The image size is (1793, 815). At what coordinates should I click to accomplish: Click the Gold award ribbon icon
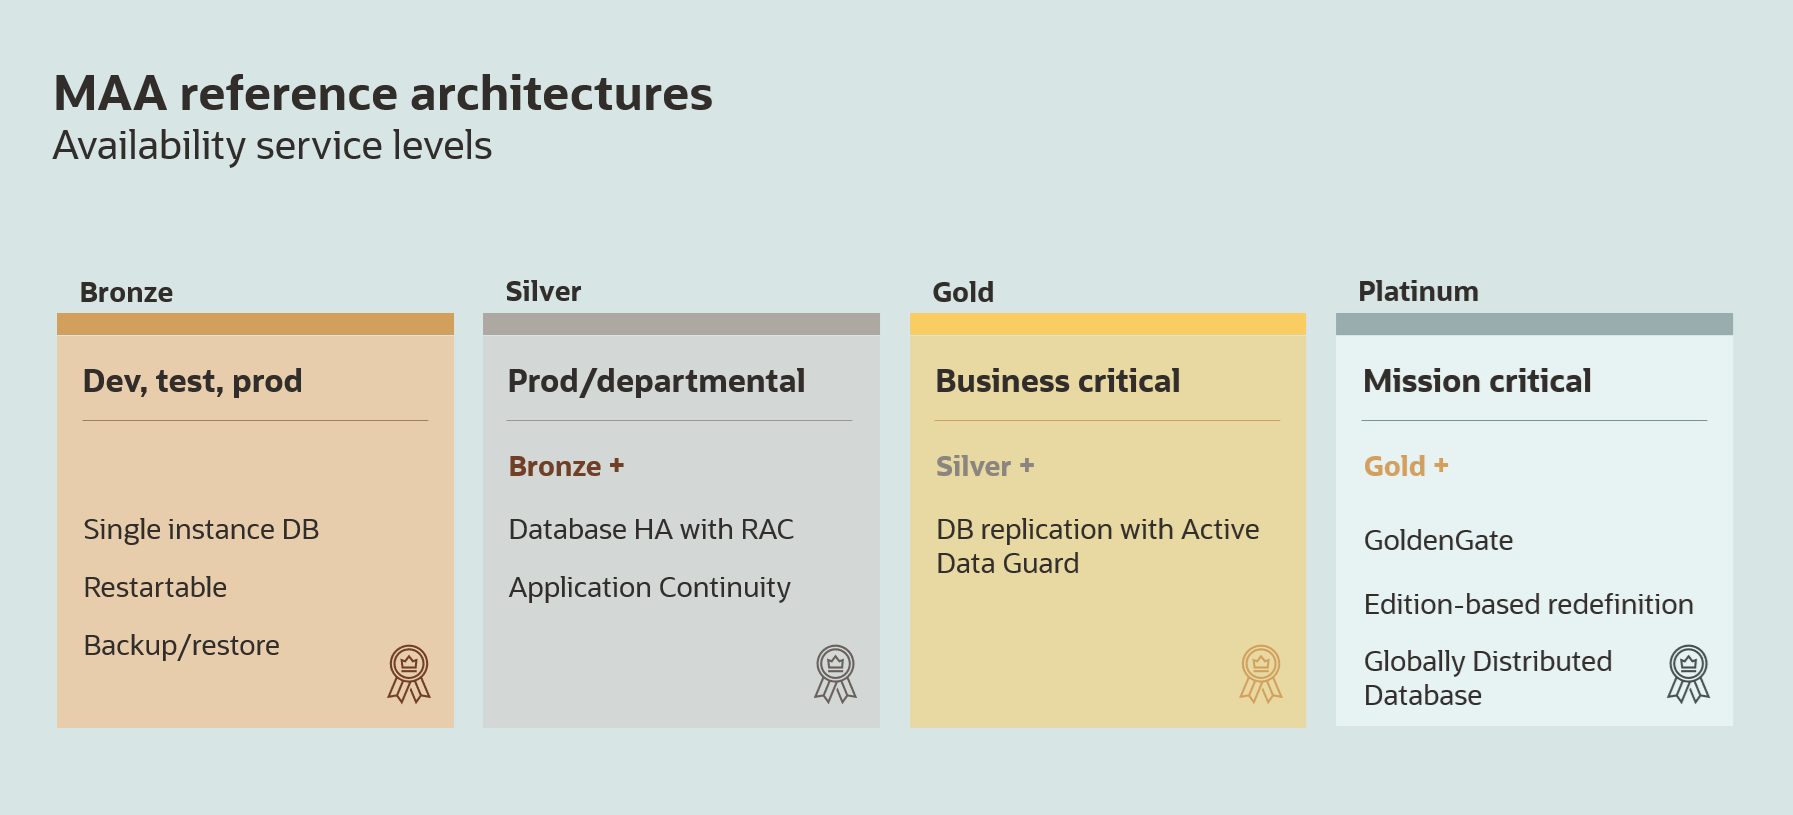click(1261, 673)
